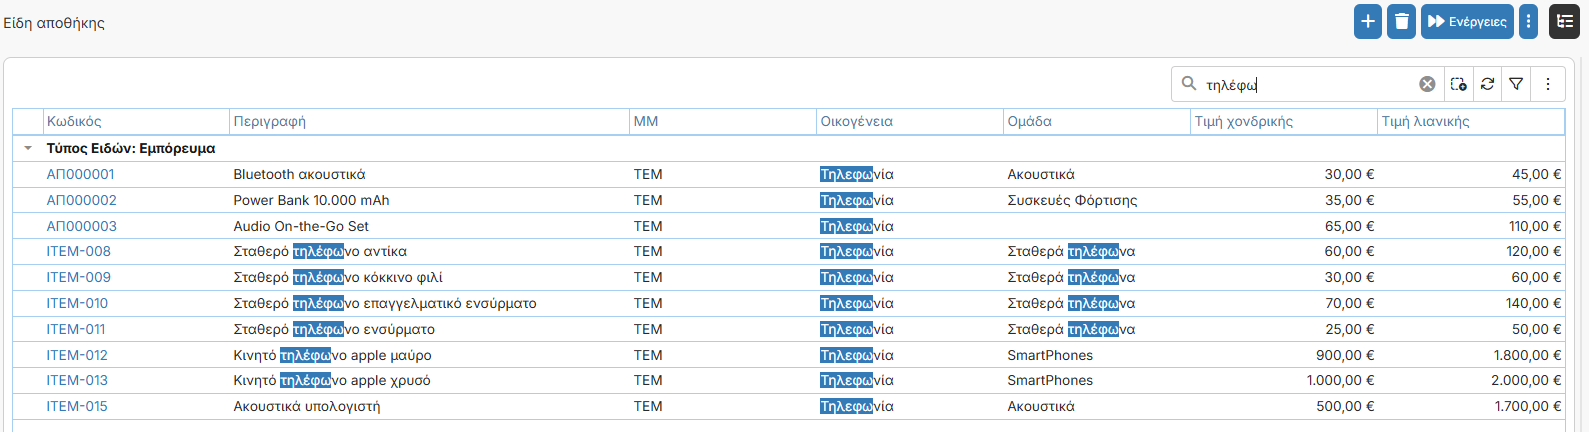Toggle the dark tree-list view button
1589x432 pixels.
[x=1564, y=21]
